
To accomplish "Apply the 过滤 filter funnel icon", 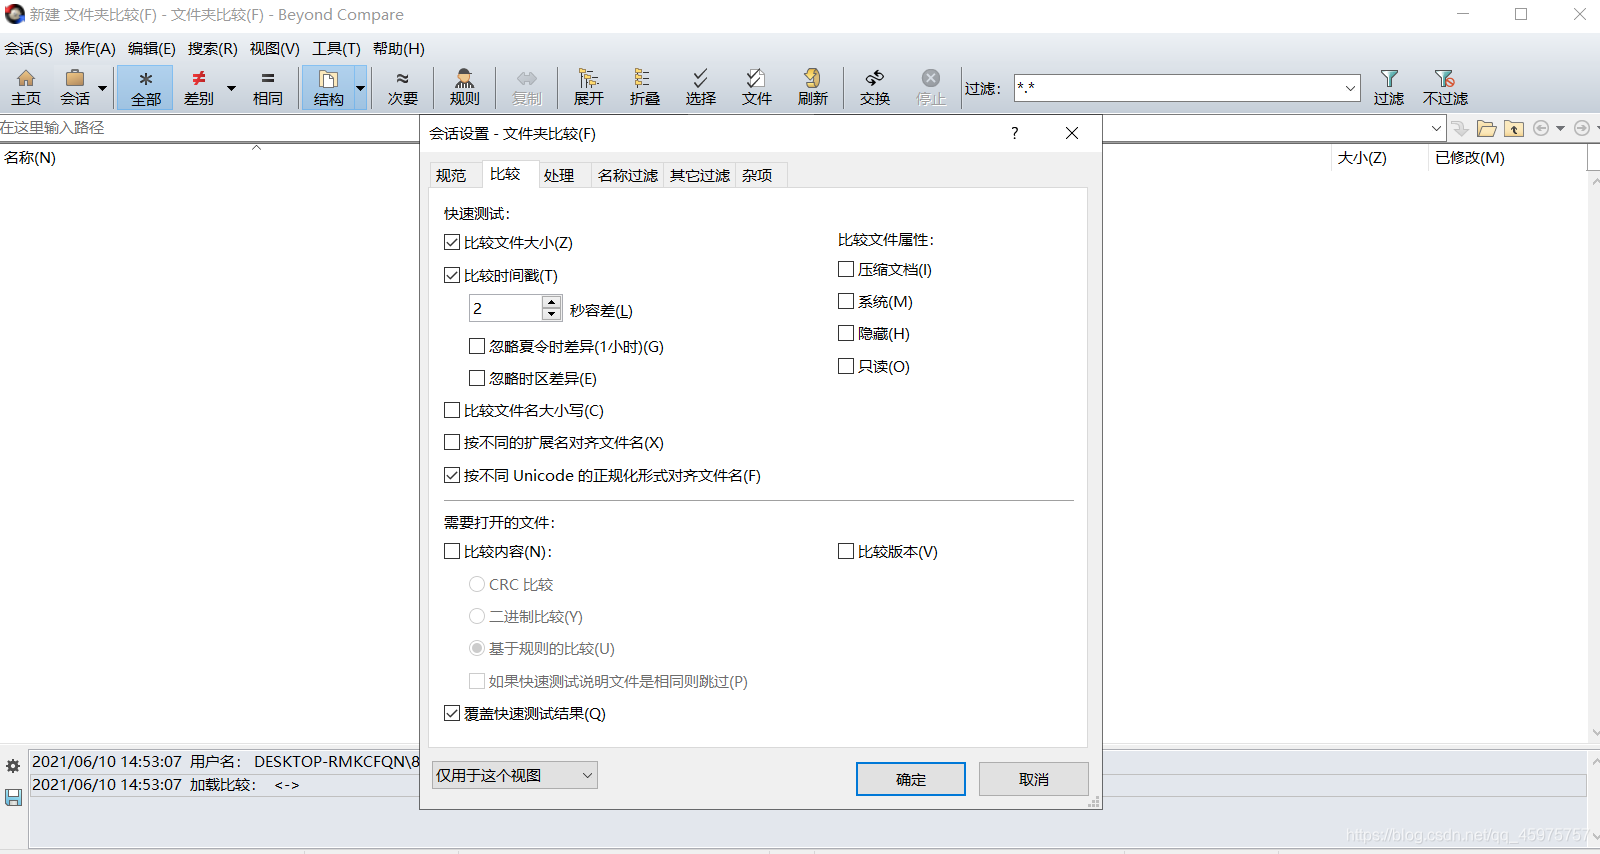I will click(1388, 88).
